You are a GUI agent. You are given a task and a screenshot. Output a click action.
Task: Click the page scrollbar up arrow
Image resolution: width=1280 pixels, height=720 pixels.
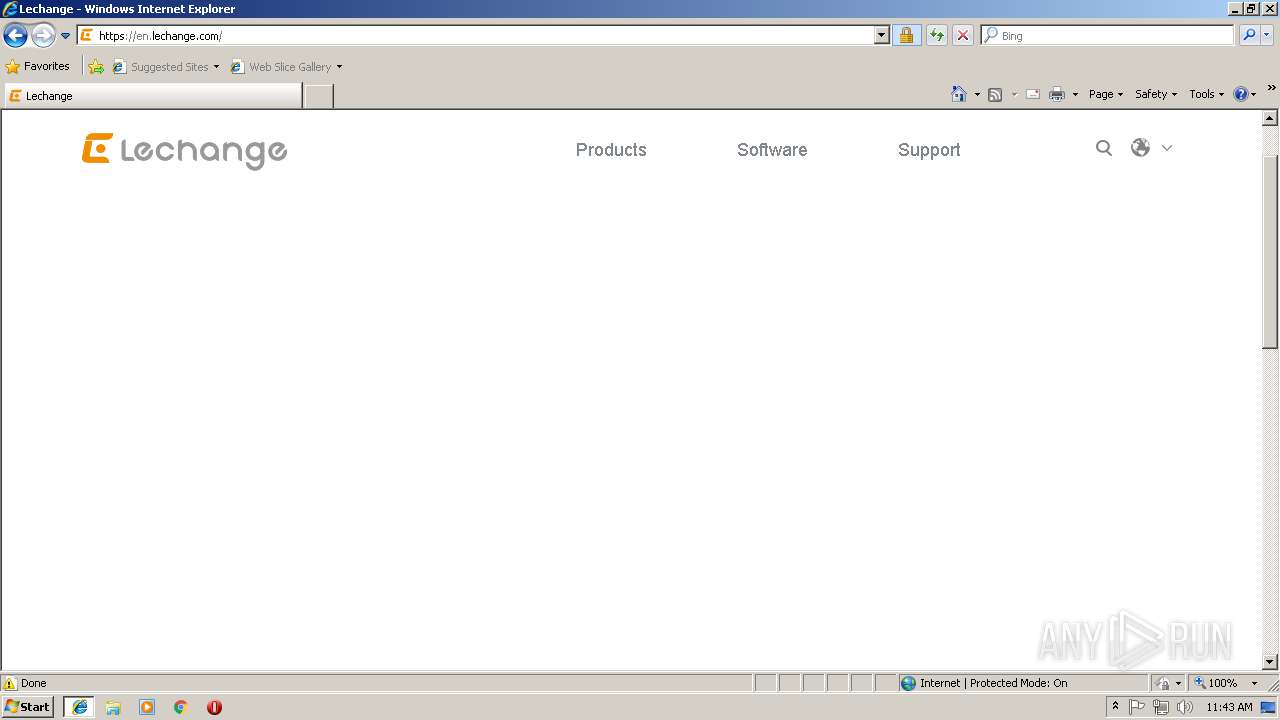(1270, 118)
